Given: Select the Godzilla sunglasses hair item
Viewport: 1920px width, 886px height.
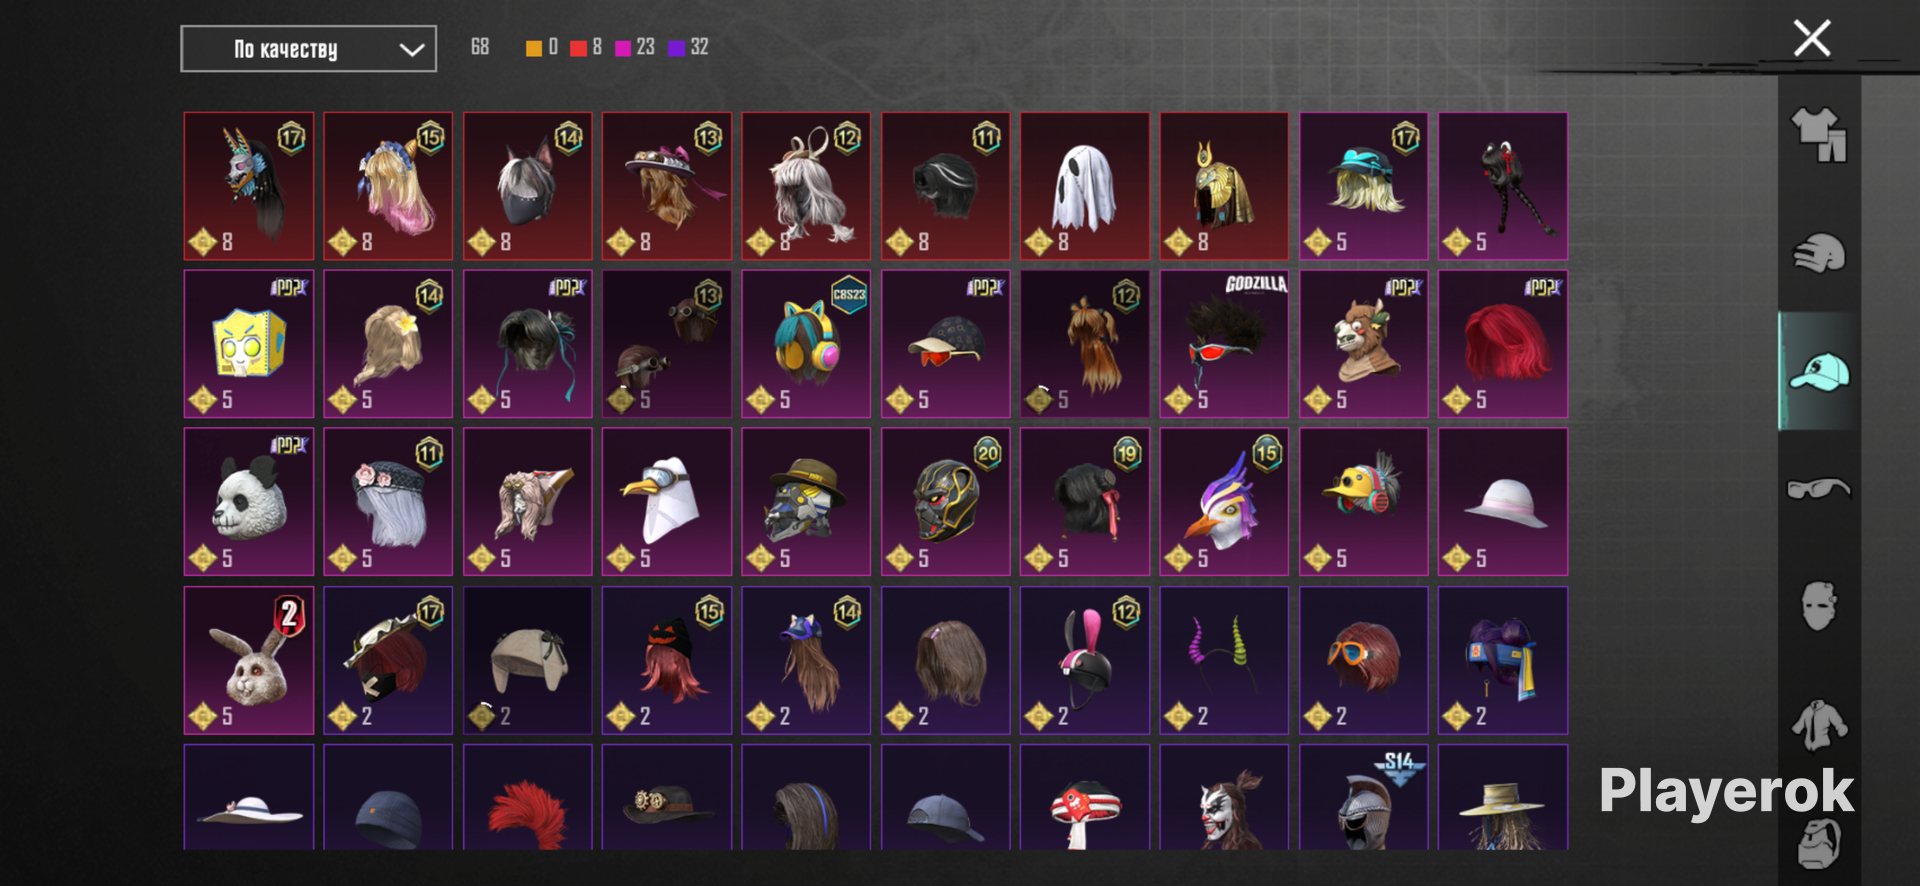Looking at the screenshot, I should point(1224,344).
